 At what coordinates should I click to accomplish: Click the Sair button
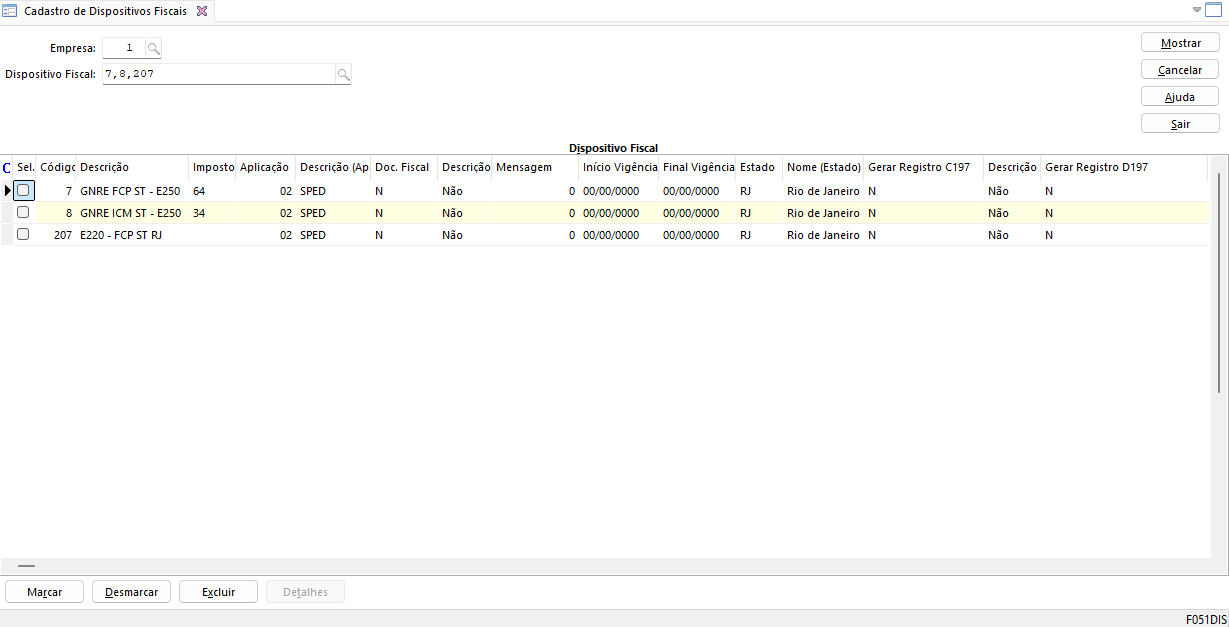click(x=1180, y=124)
